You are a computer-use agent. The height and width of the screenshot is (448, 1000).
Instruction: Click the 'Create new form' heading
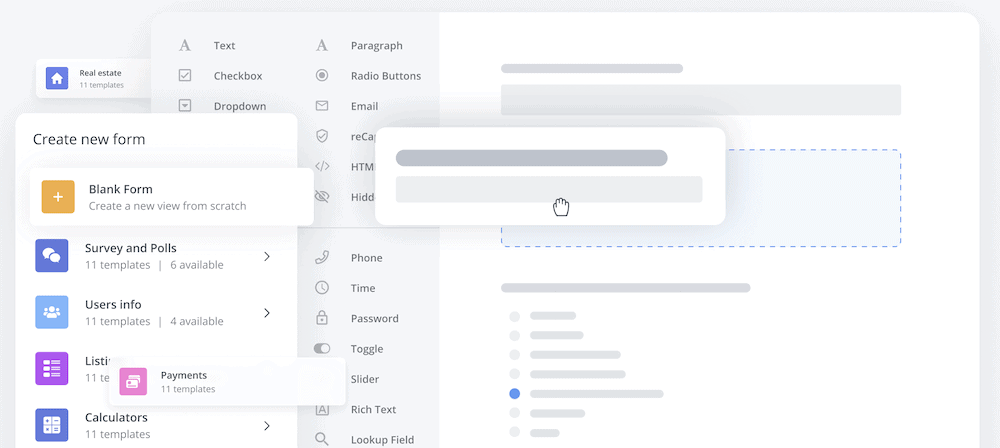(x=89, y=139)
